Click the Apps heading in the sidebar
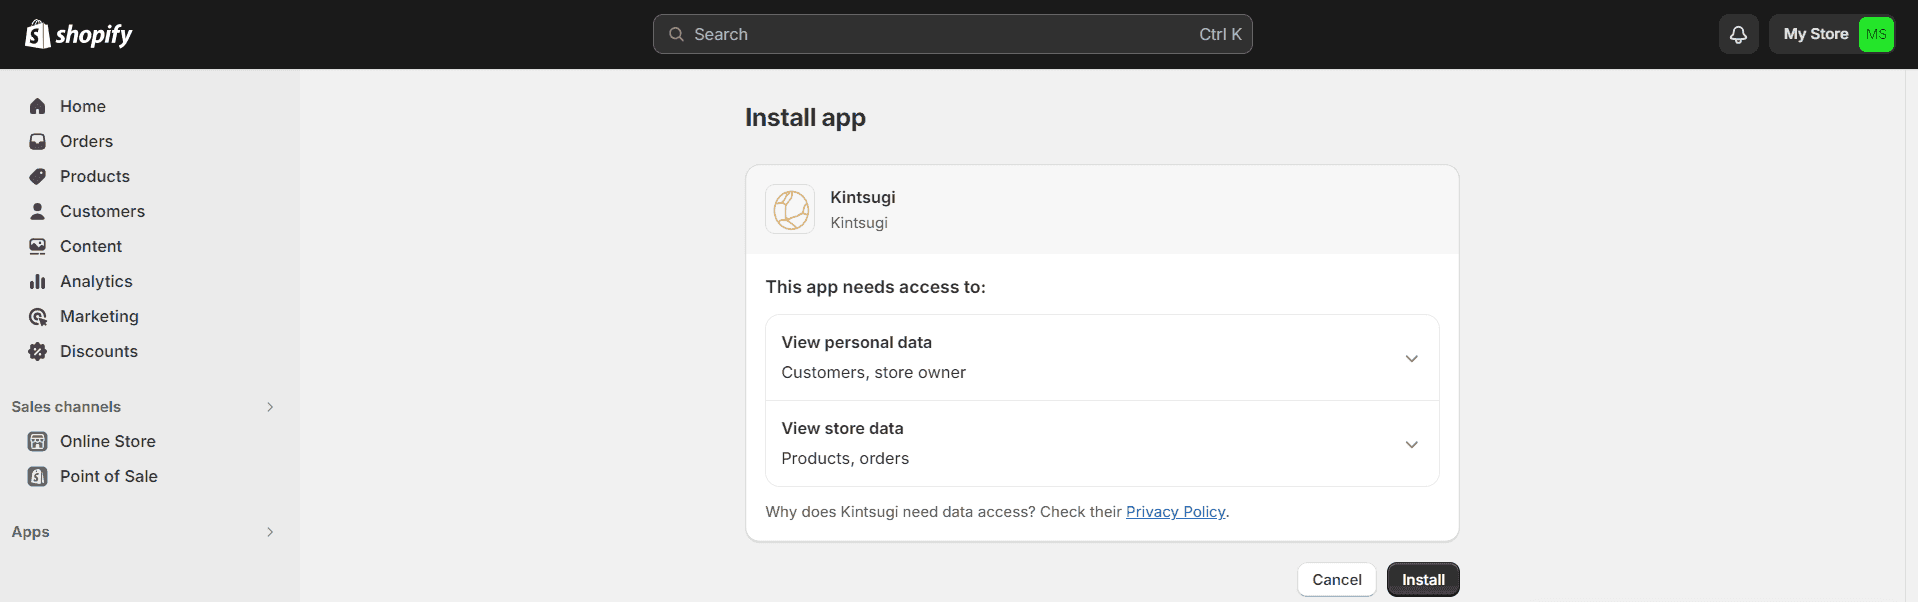Viewport: 1918px width, 602px height. click(x=31, y=532)
